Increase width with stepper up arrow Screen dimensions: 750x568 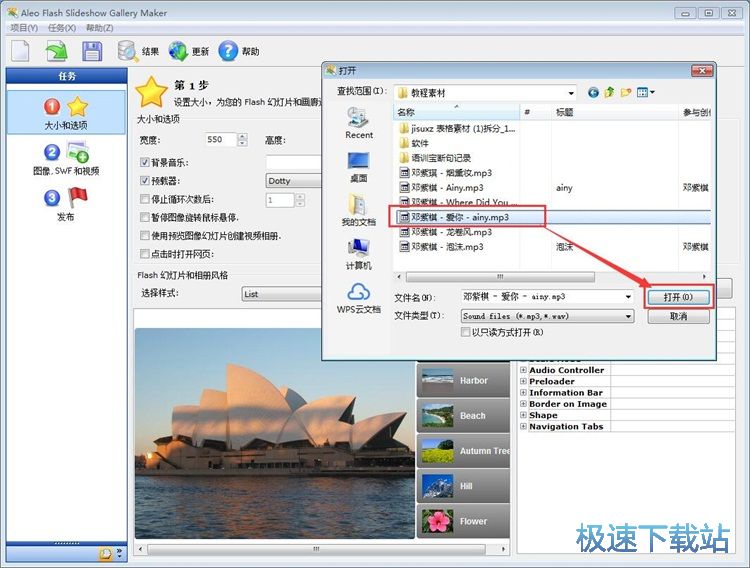point(243,136)
